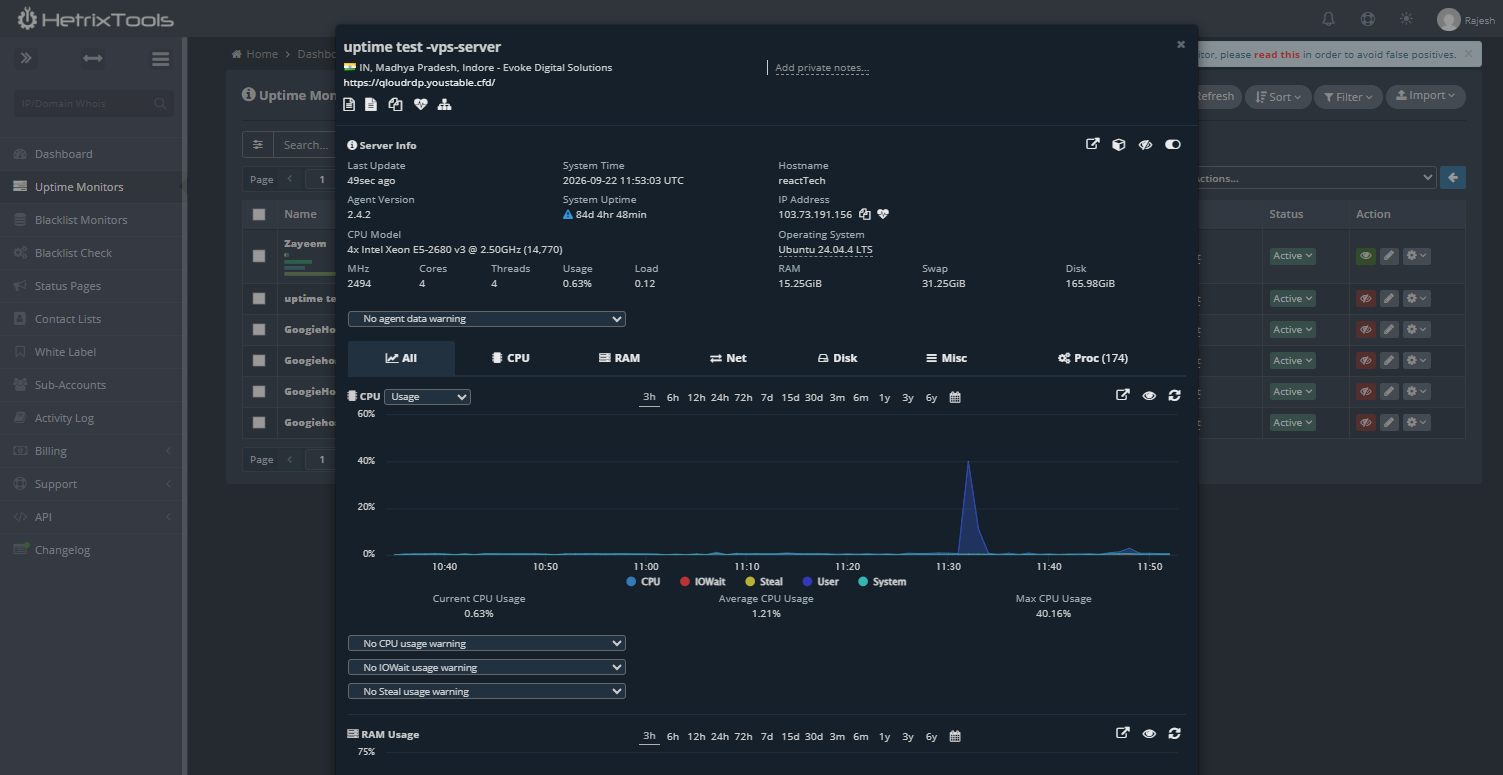Open the CPU graph in external view
The image size is (1503, 775).
click(1123, 395)
